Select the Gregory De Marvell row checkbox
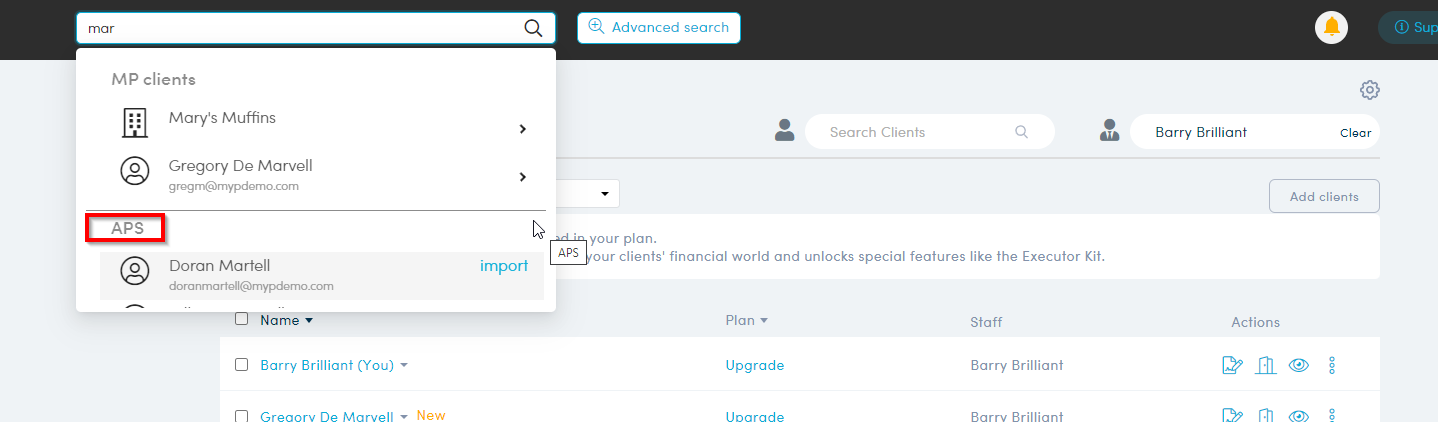The image size is (1438, 422). coord(241,416)
